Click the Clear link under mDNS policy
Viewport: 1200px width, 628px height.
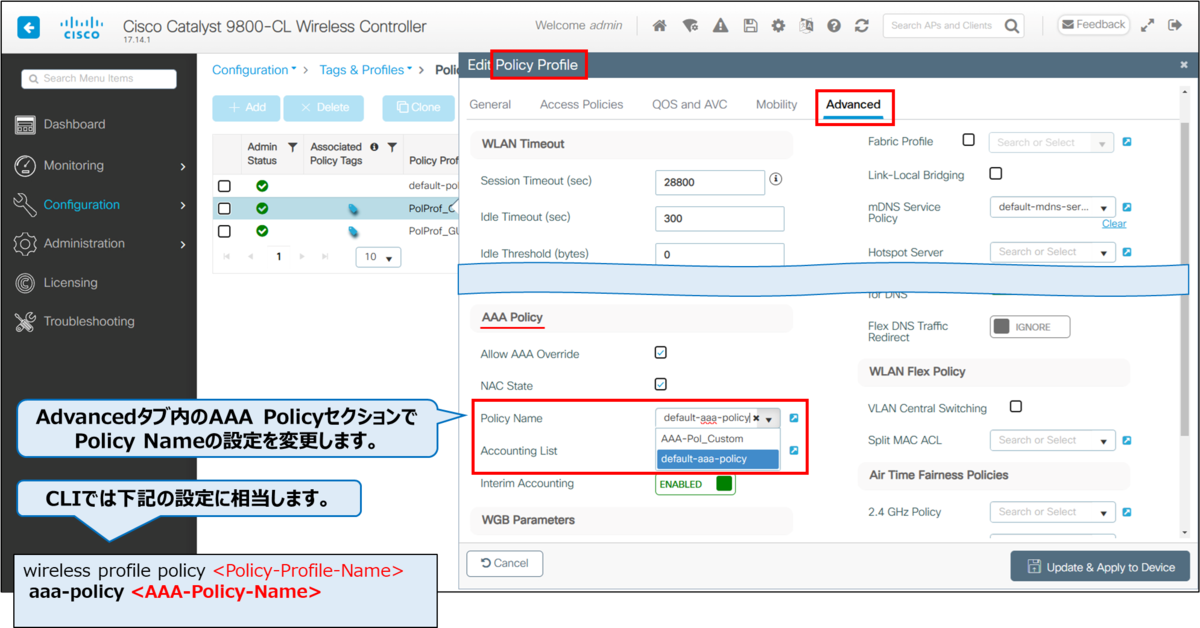(1114, 224)
